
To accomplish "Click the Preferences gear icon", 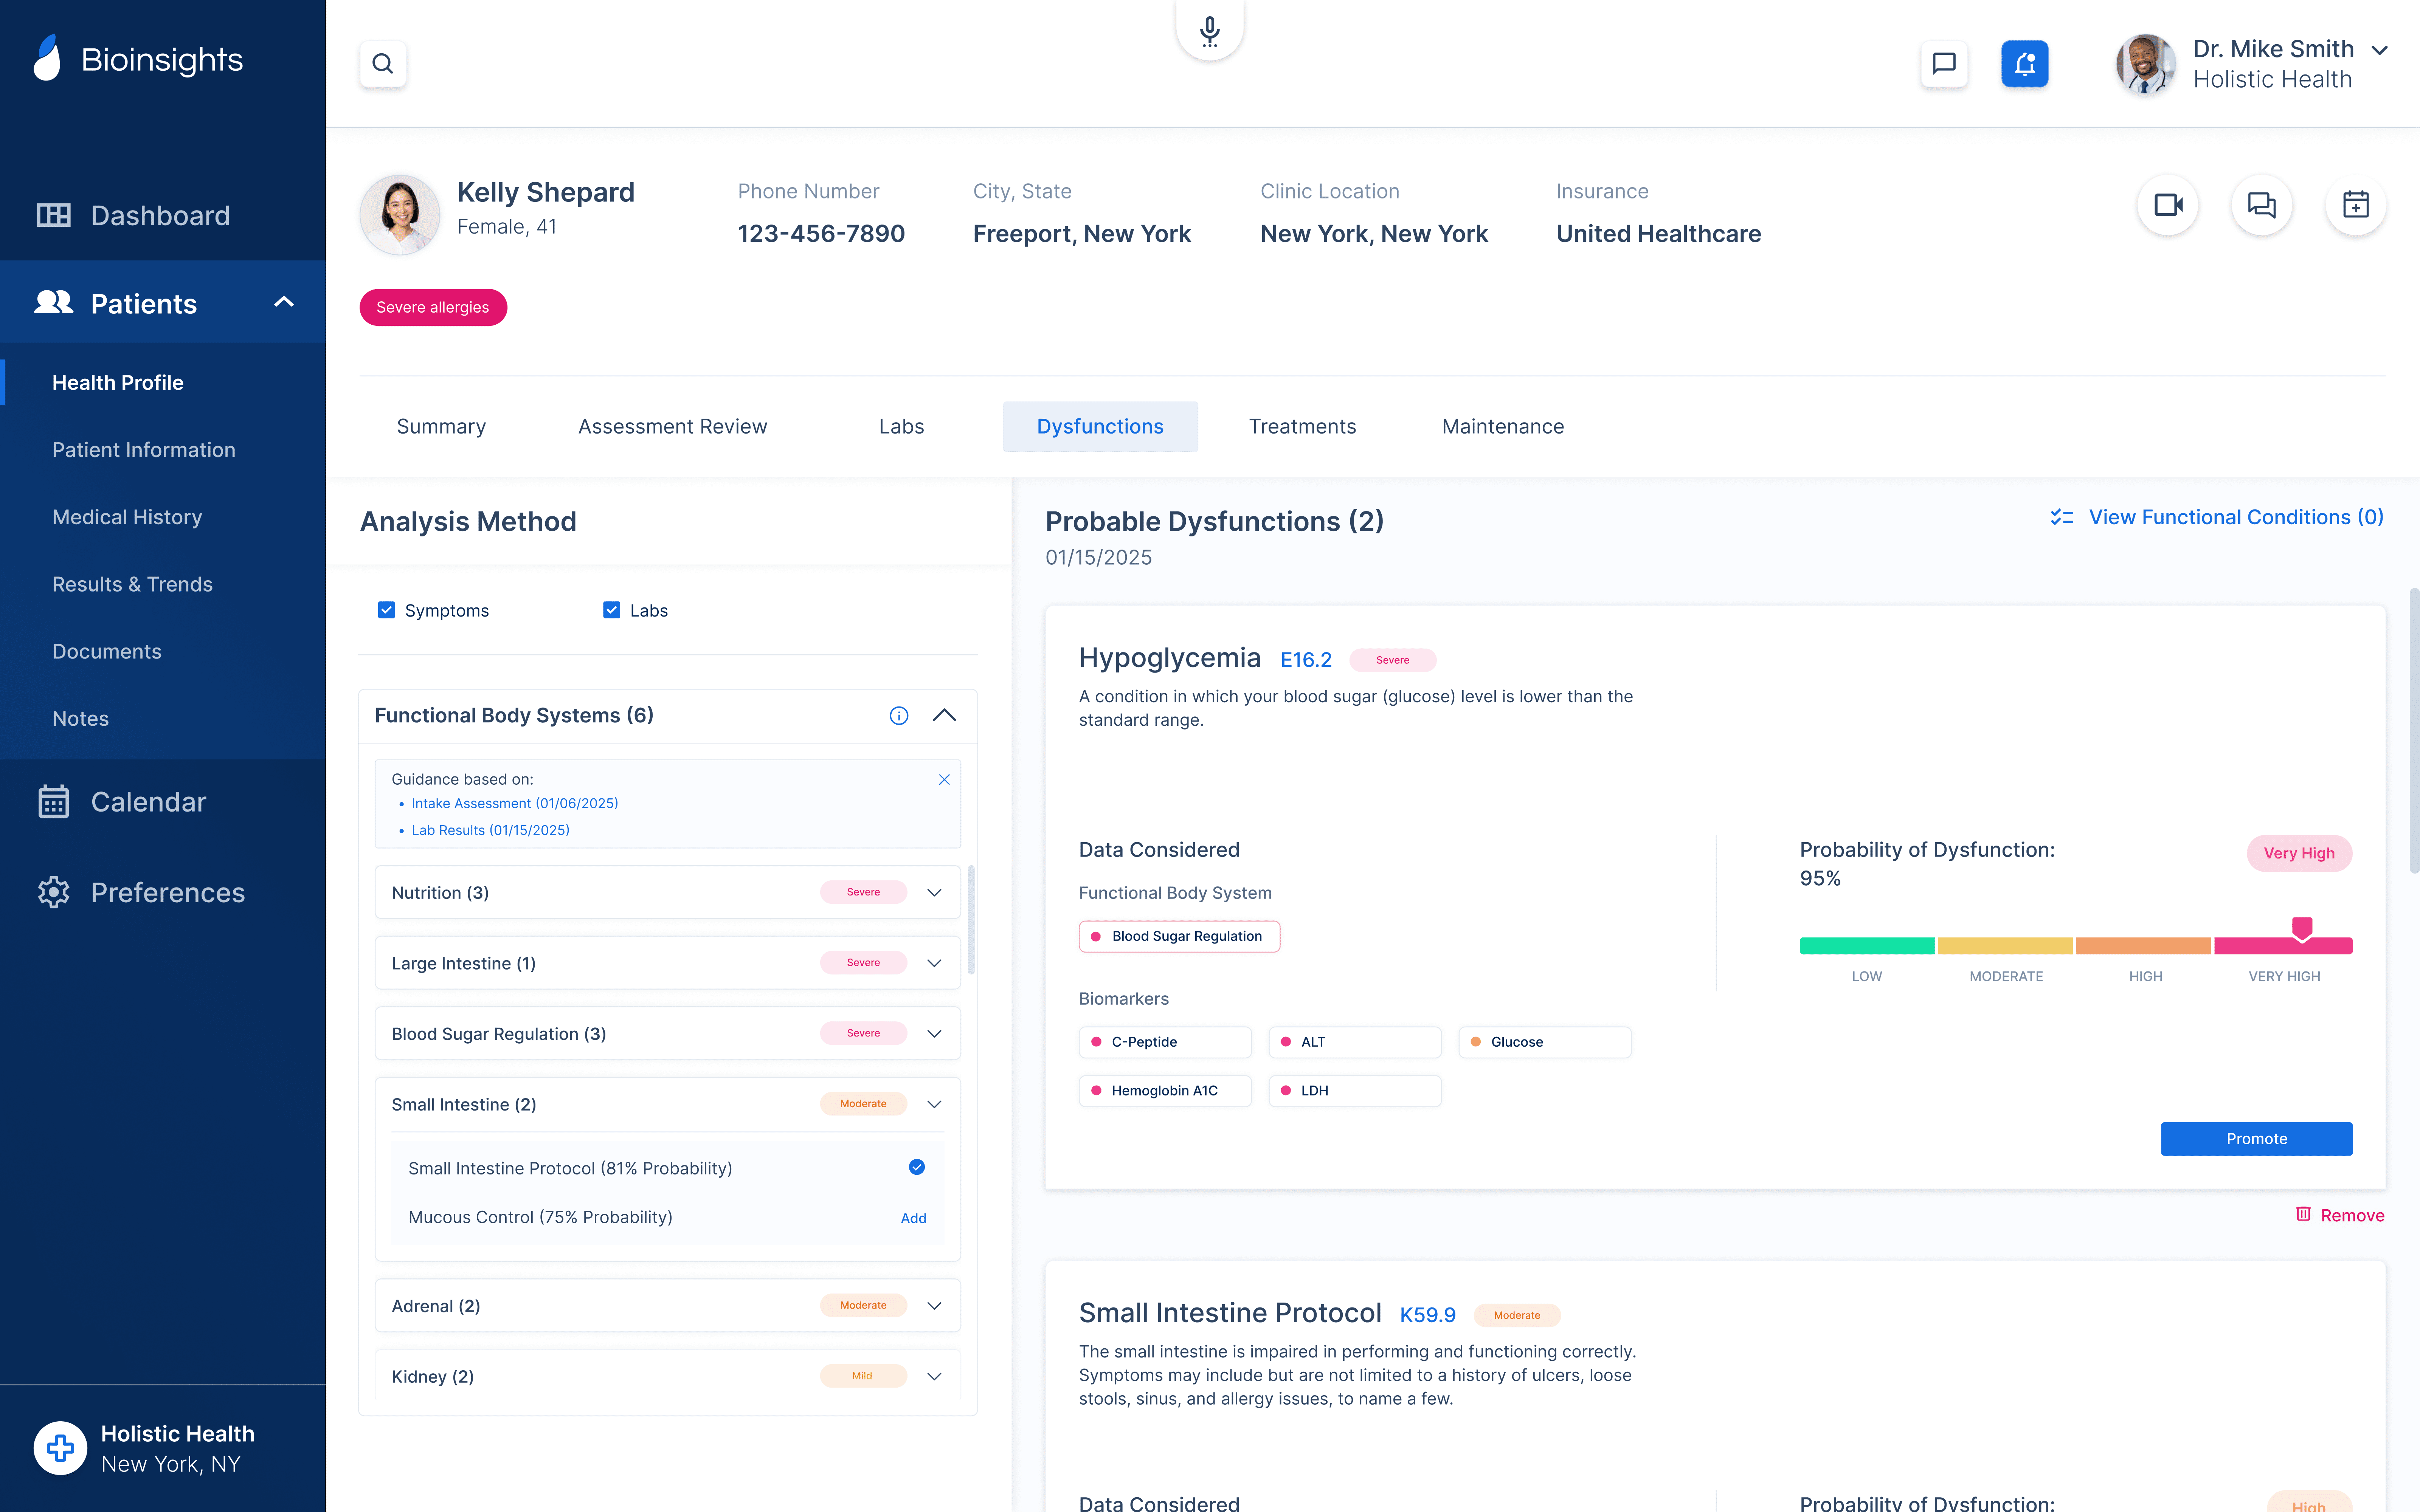I will (x=54, y=892).
